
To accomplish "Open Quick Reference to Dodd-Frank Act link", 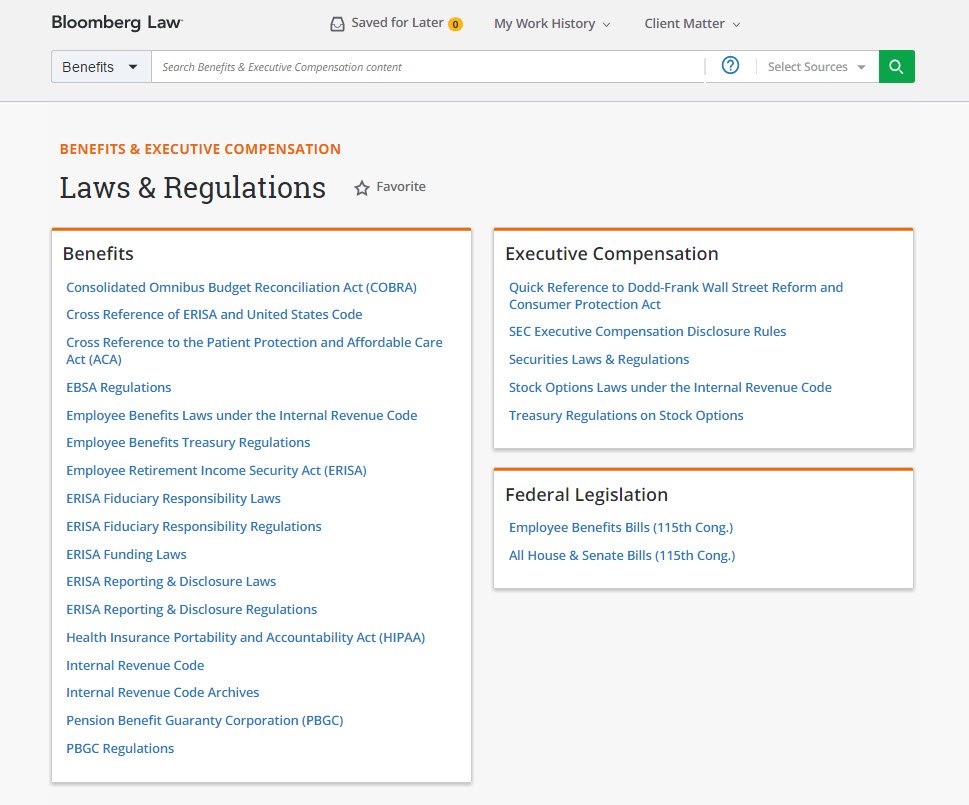I will [x=675, y=296].
